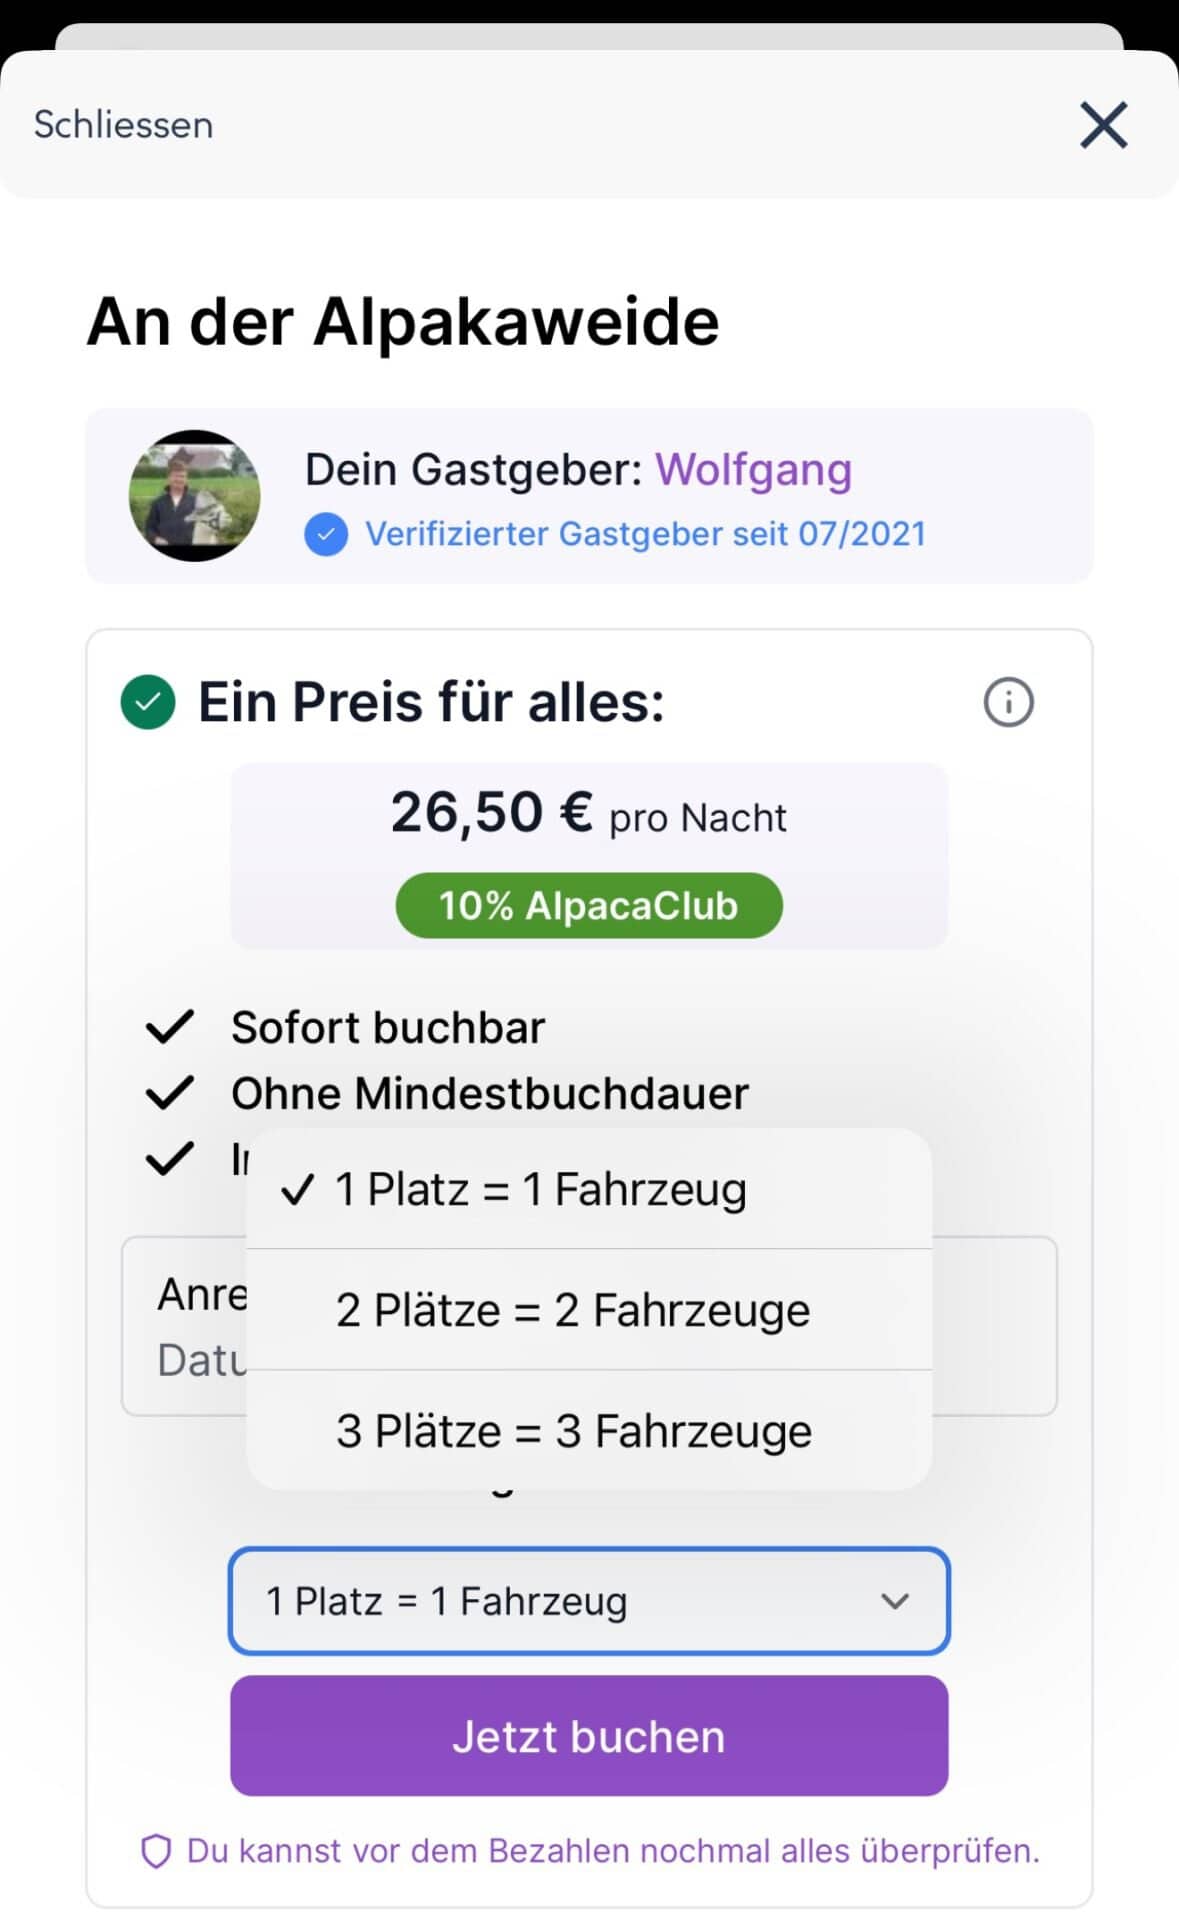
Task: Click the blue verified host badge
Action: click(326, 534)
